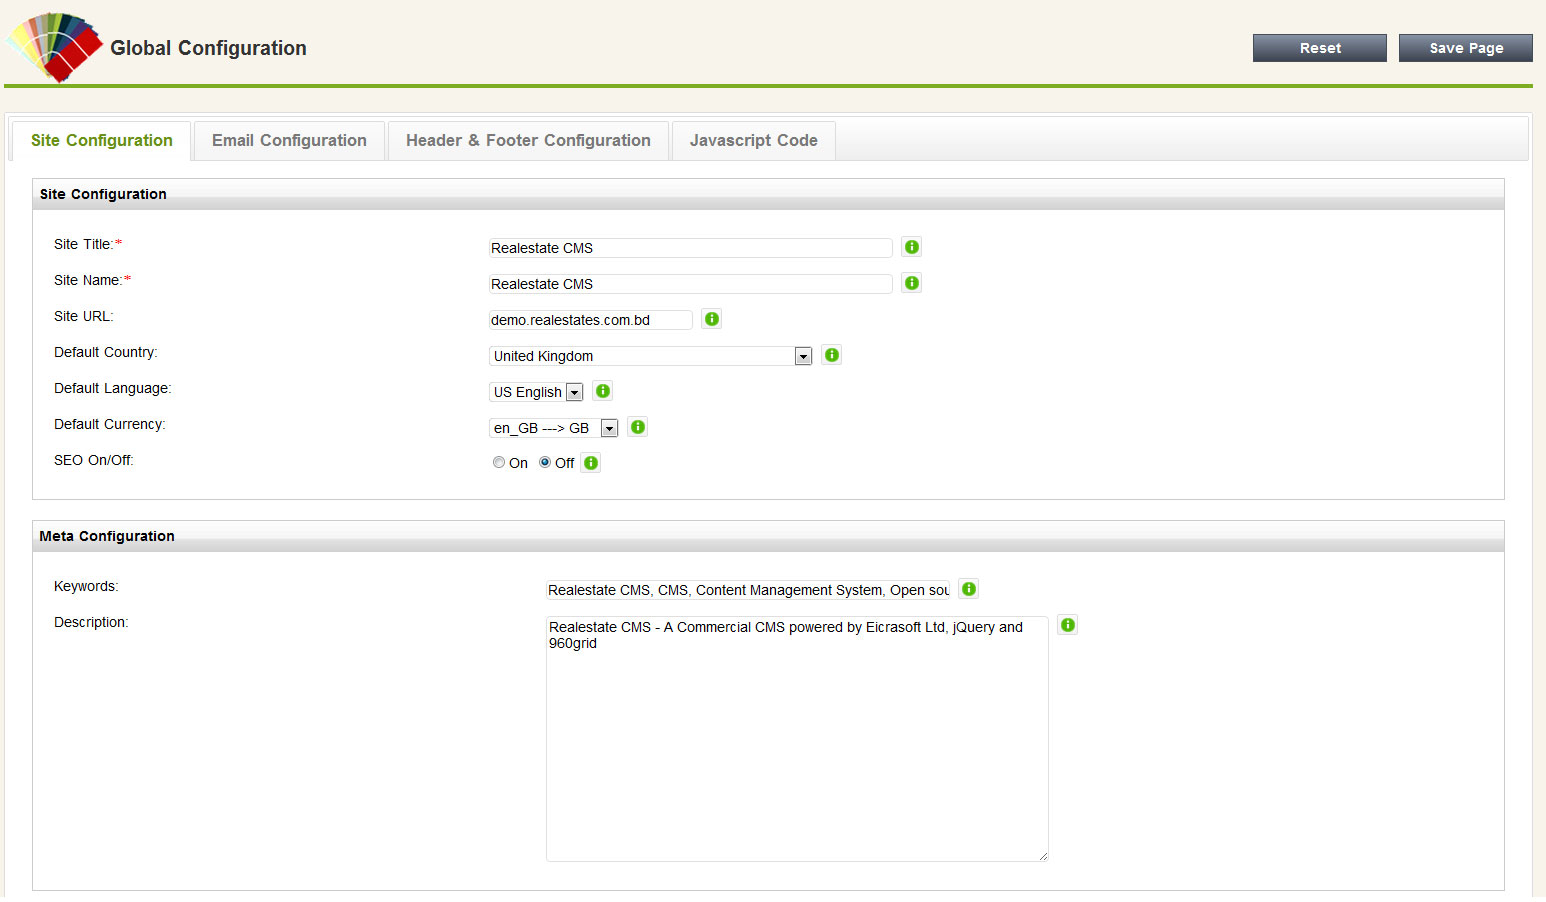Click the info icon beside Description textarea
The width and height of the screenshot is (1546, 902).
point(1067,625)
